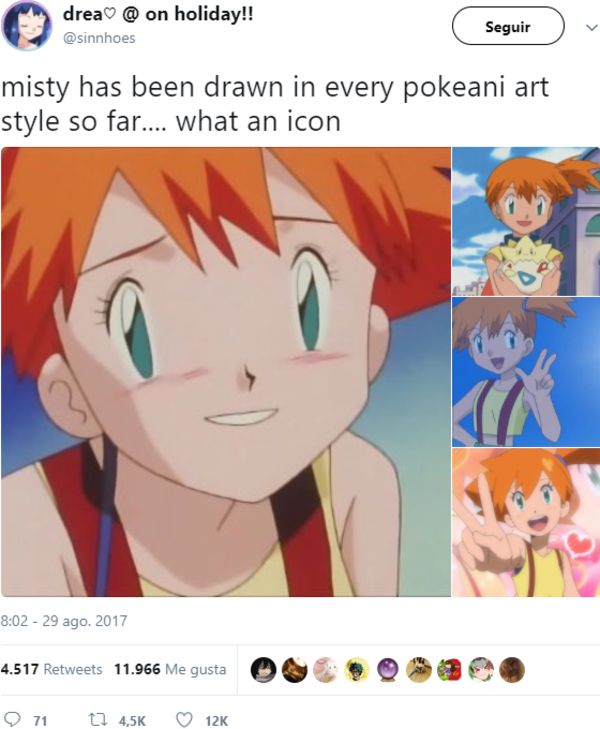Image resolution: width=600 pixels, height=729 pixels.
Task: View the 4.517 Retweets list
Action: pos(51,669)
